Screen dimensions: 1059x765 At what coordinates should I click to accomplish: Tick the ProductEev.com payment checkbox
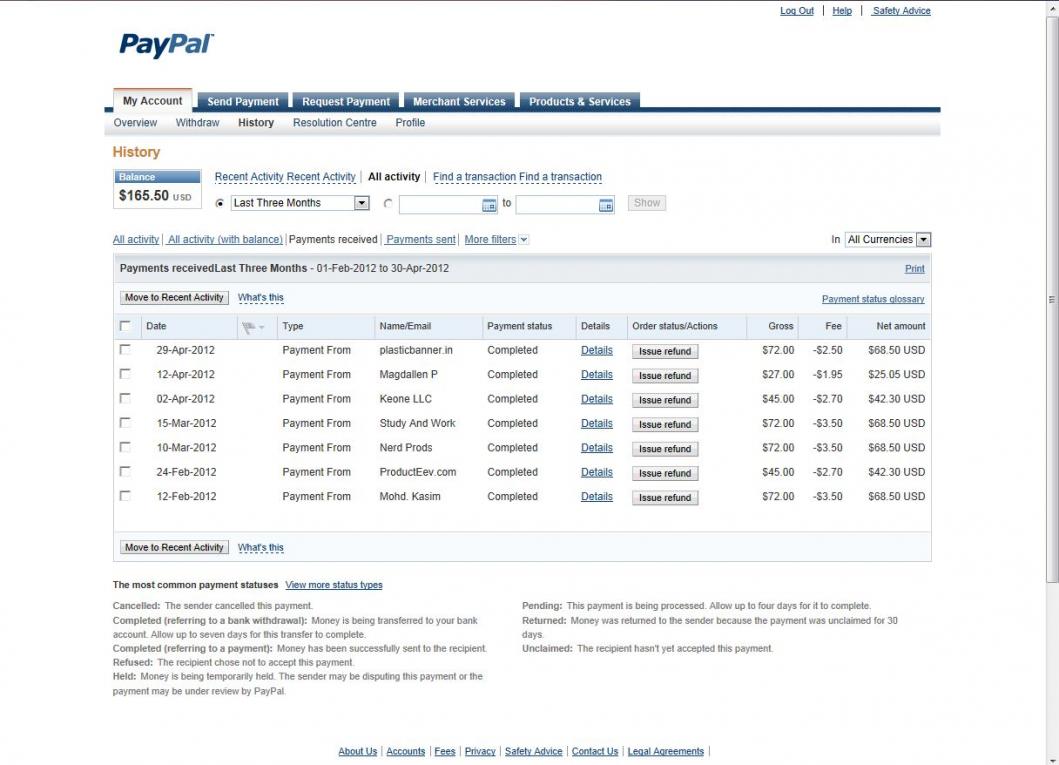click(125, 471)
